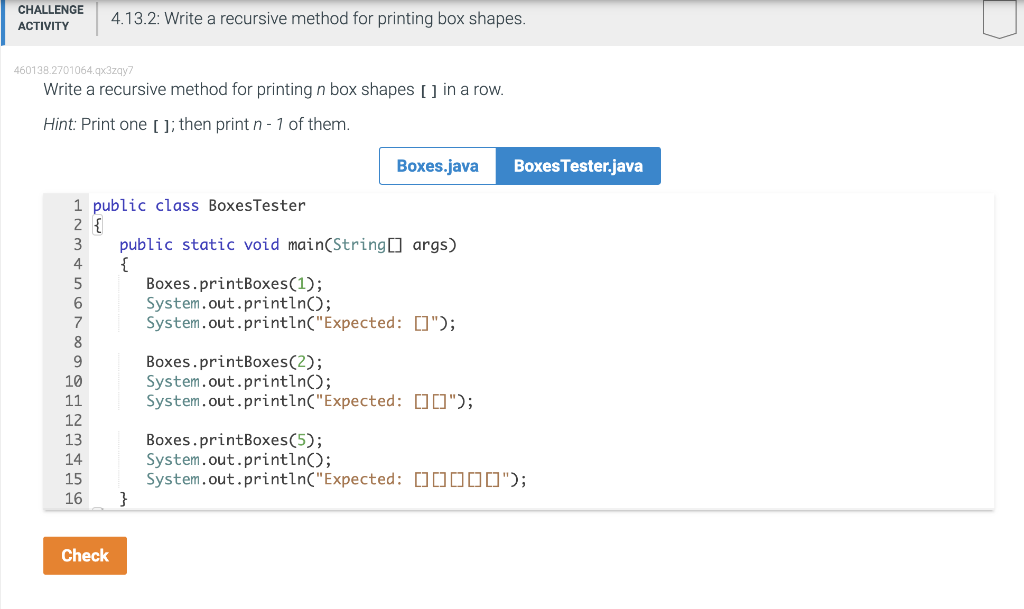Image resolution: width=1024 pixels, height=609 pixels.
Task: Click the closing brace on line 16
Action: 124,498
